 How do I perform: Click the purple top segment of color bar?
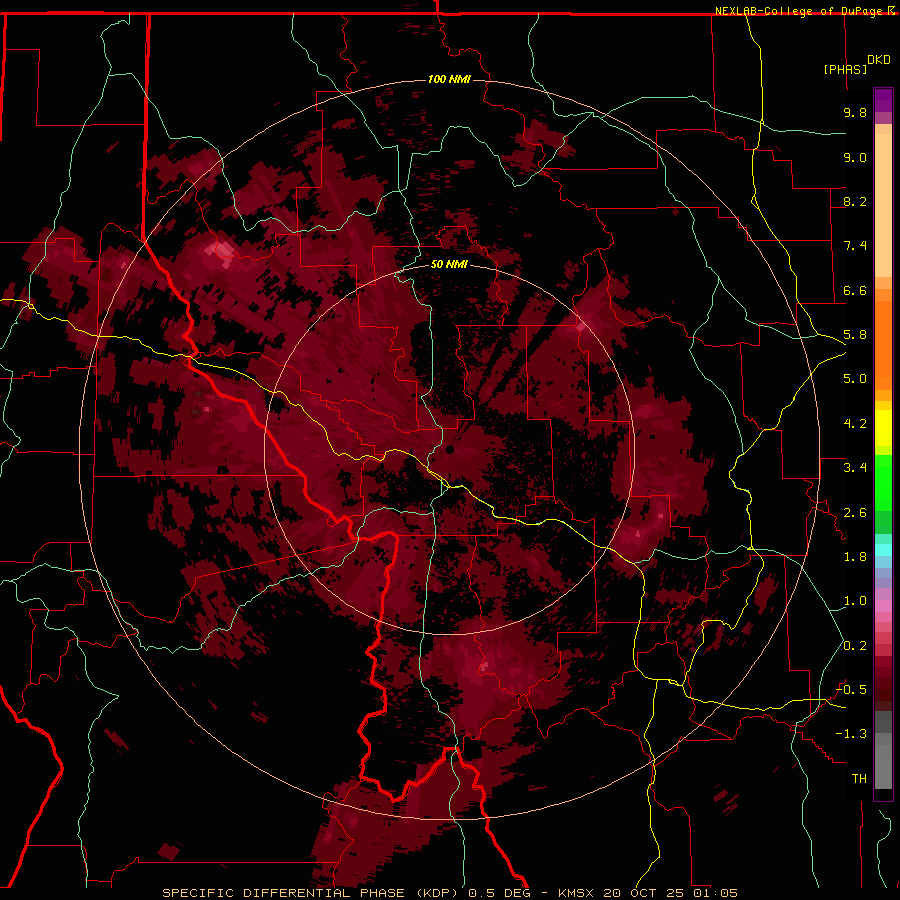click(x=883, y=100)
